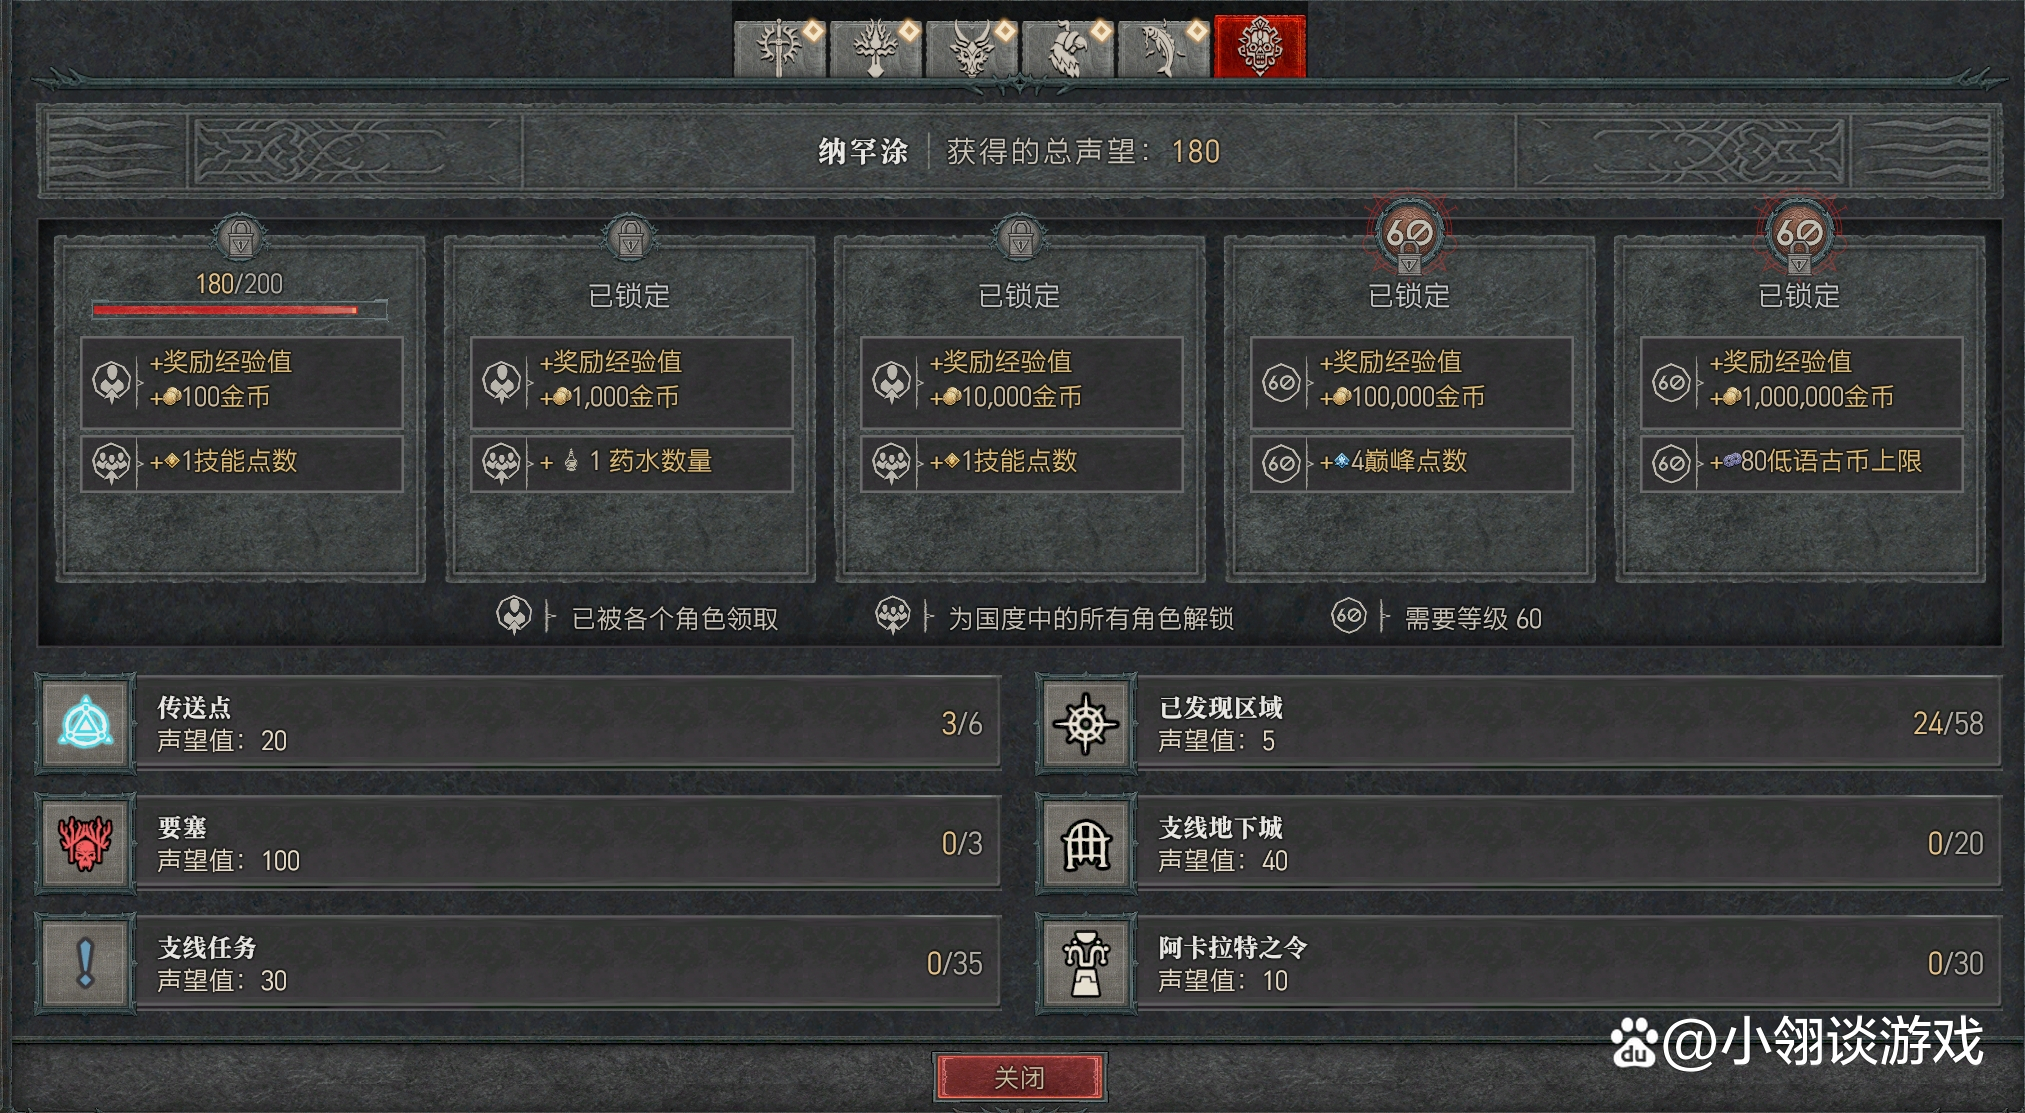Select the fish emblem region tab

(x=1164, y=47)
